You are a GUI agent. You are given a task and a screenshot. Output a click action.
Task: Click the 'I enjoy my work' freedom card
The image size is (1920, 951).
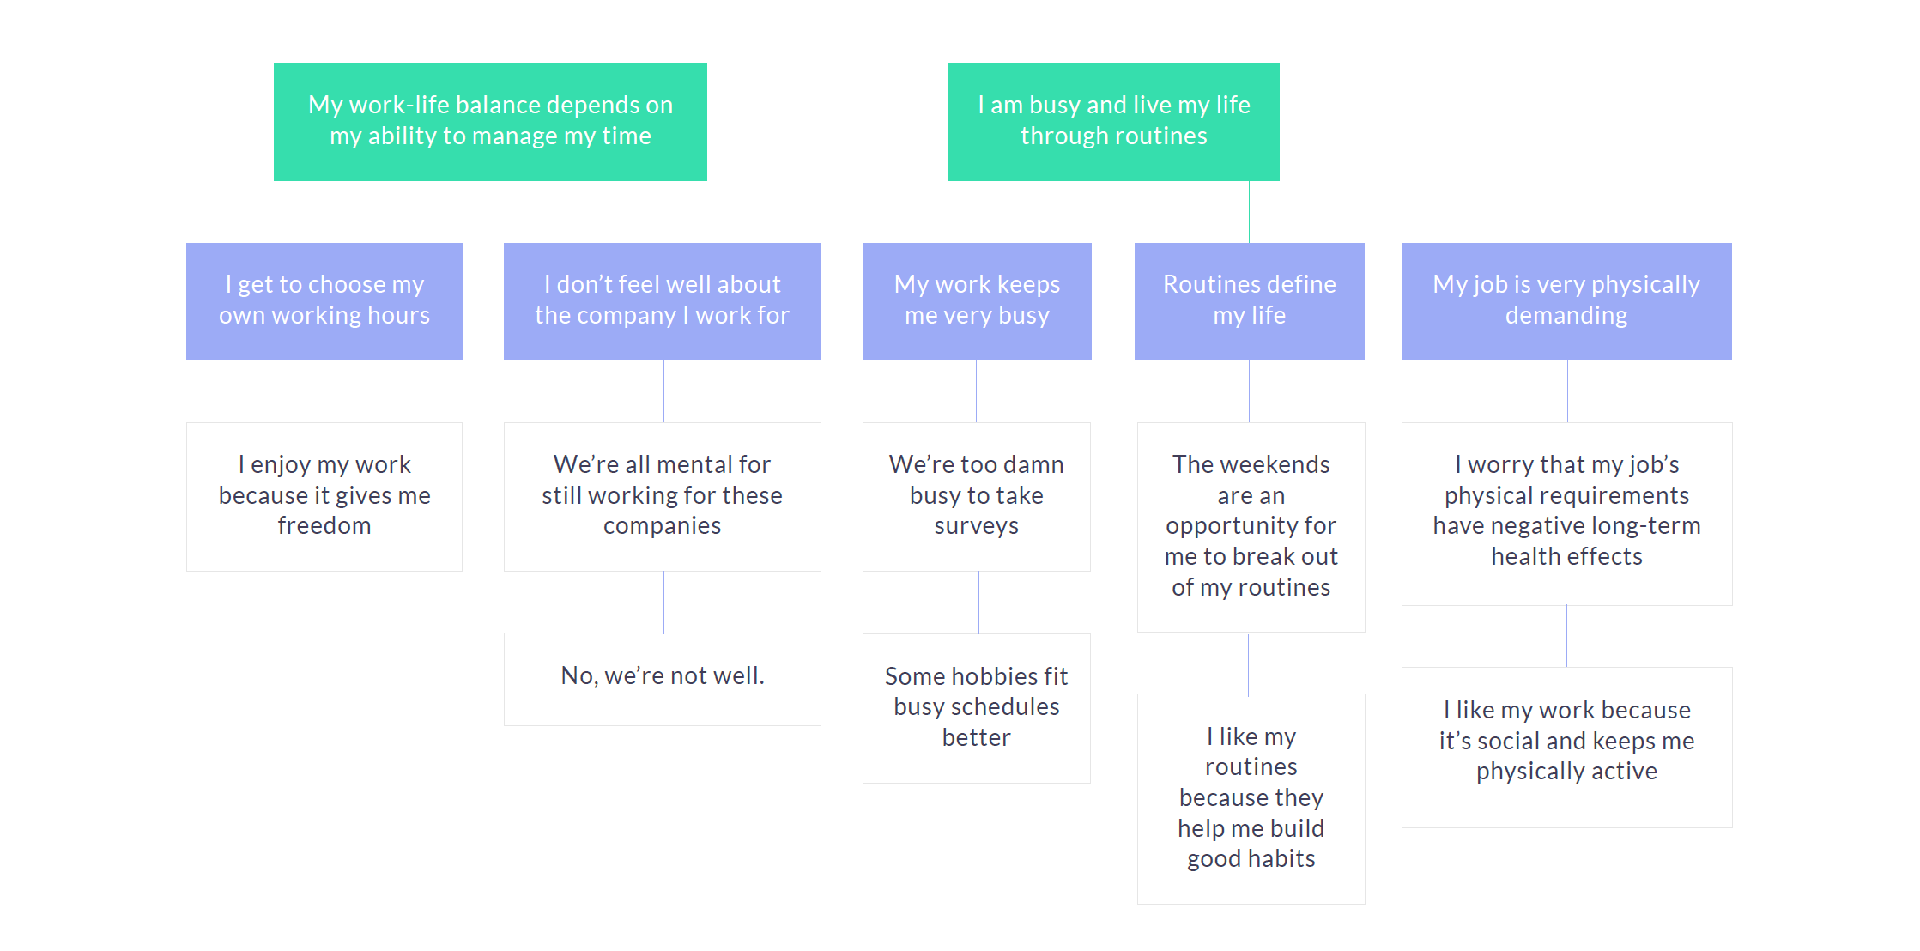pos(324,496)
